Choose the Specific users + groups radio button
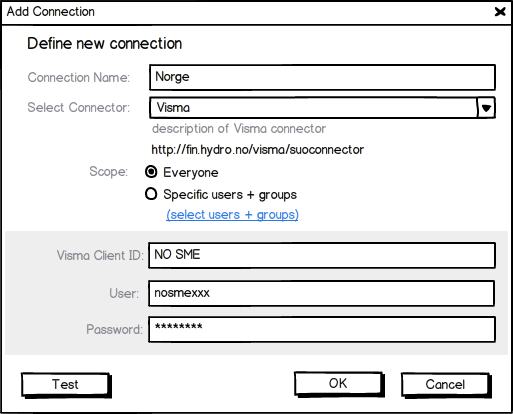 click(151, 194)
